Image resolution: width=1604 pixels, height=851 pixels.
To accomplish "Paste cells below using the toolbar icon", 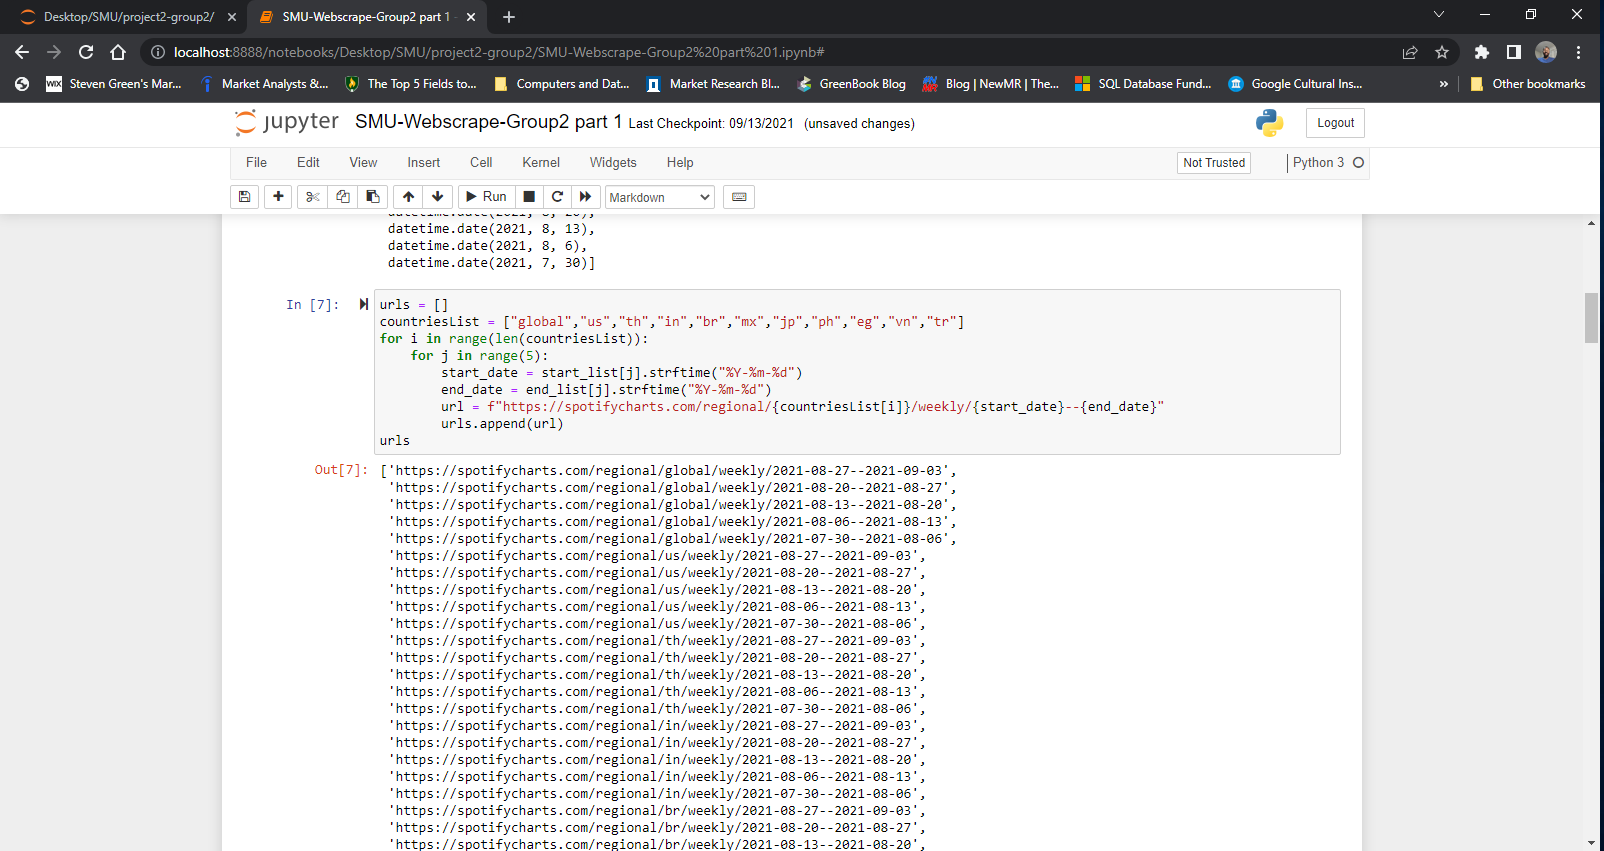I will pos(373,197).
